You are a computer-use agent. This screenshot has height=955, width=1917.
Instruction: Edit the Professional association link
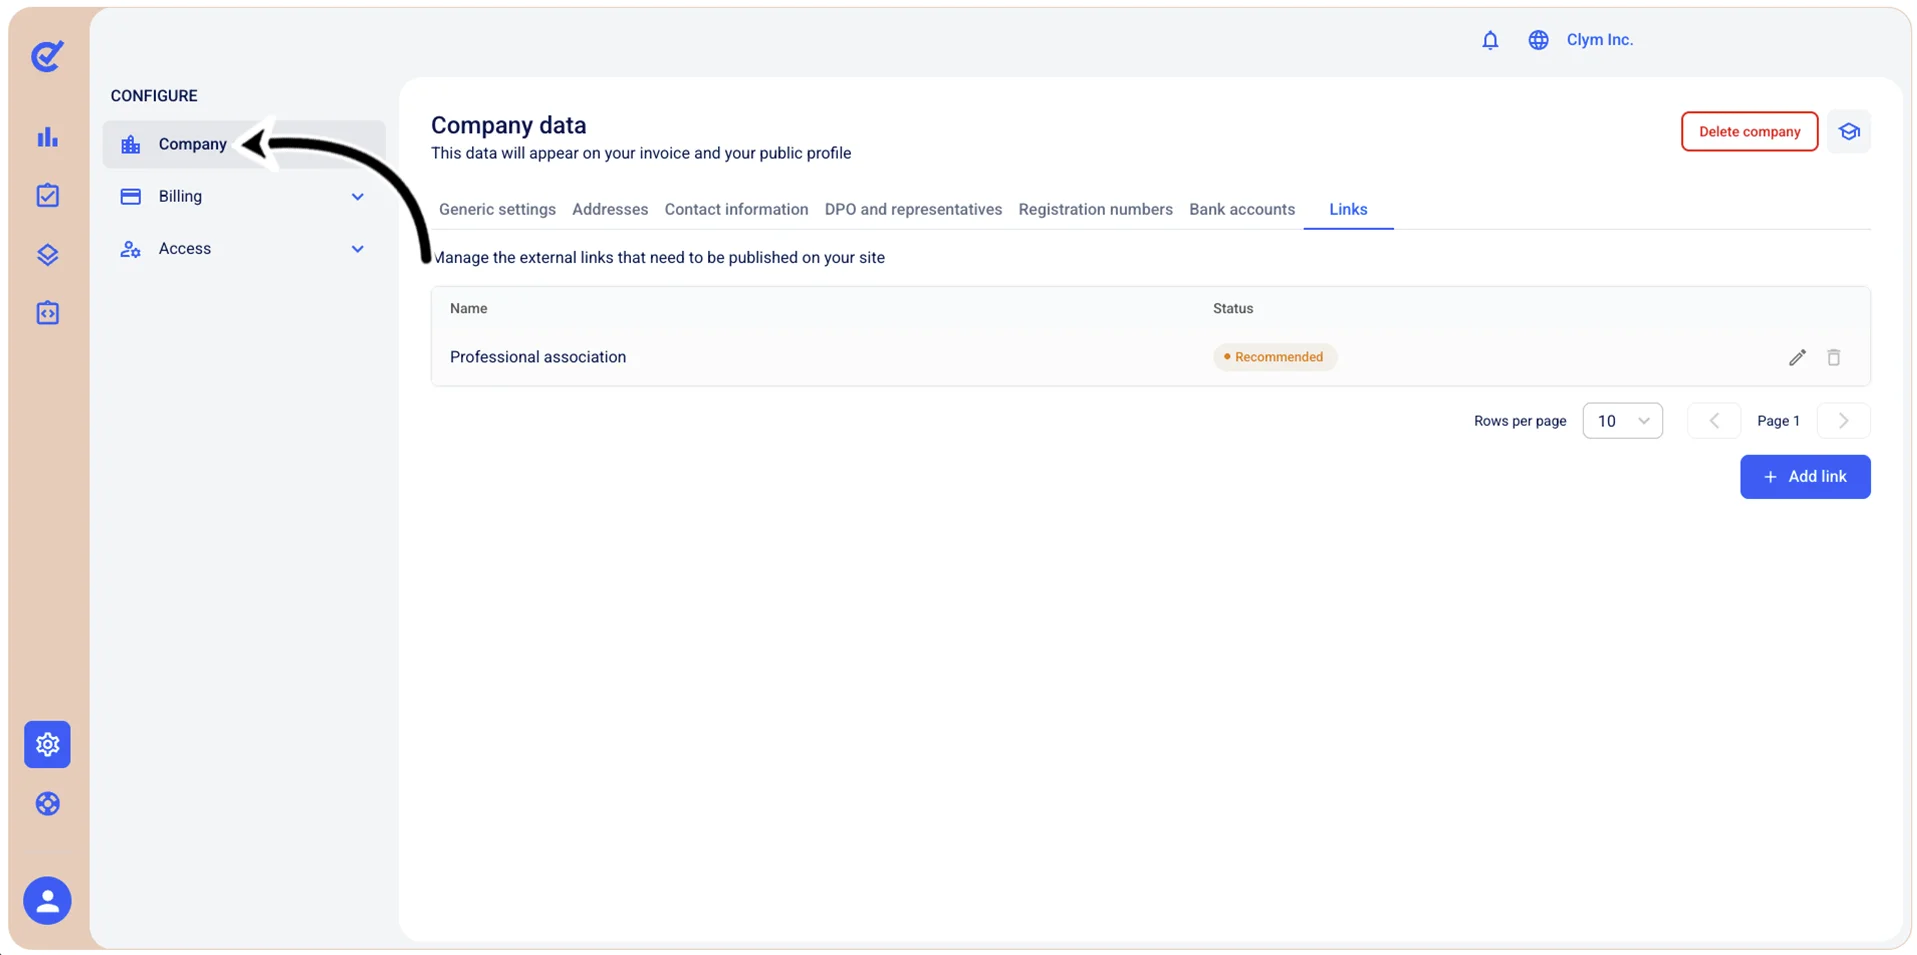1797,357
